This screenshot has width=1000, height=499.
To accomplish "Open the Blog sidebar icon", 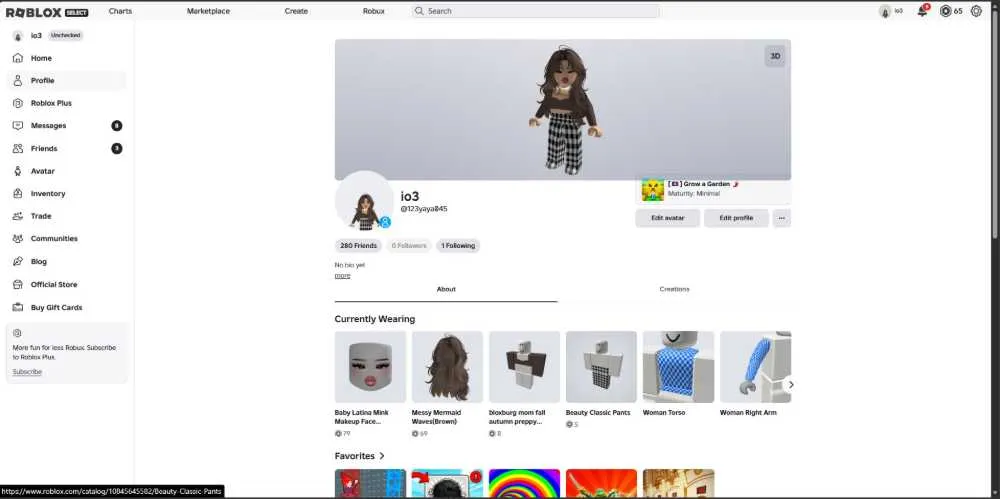I will click(18, 262).
